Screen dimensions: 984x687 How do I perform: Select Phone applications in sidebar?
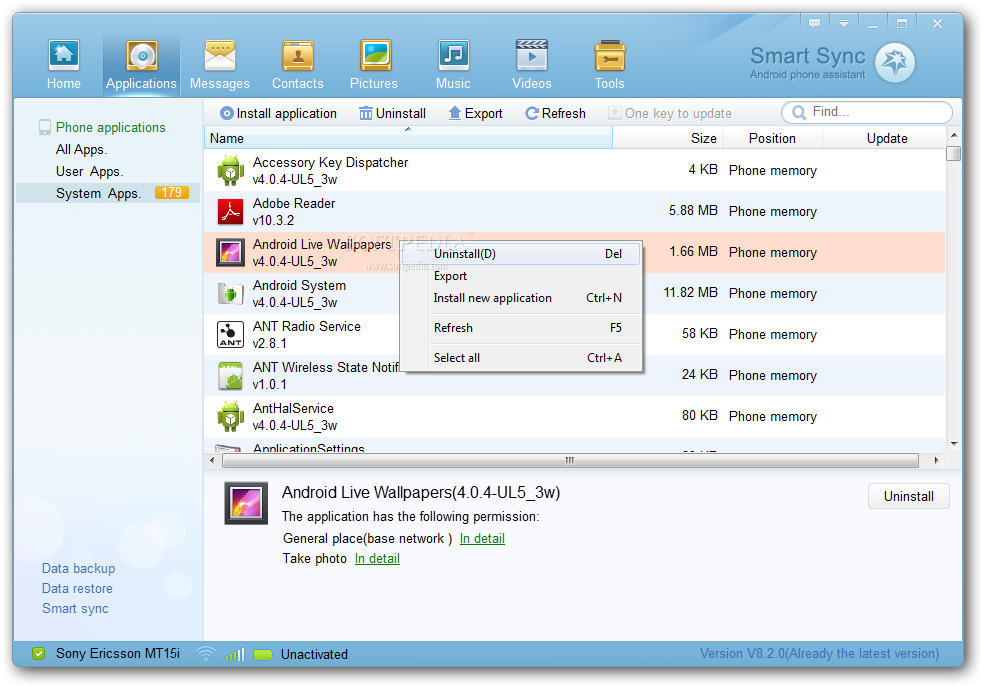(x=110, y=127)
